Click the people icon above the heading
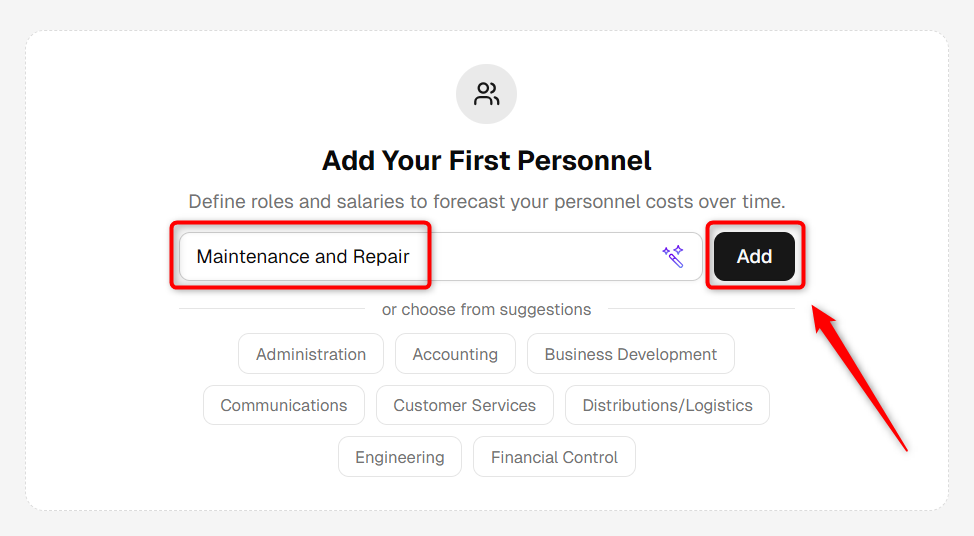This screenshot has height=536, width=974. (x=486, y=94)
